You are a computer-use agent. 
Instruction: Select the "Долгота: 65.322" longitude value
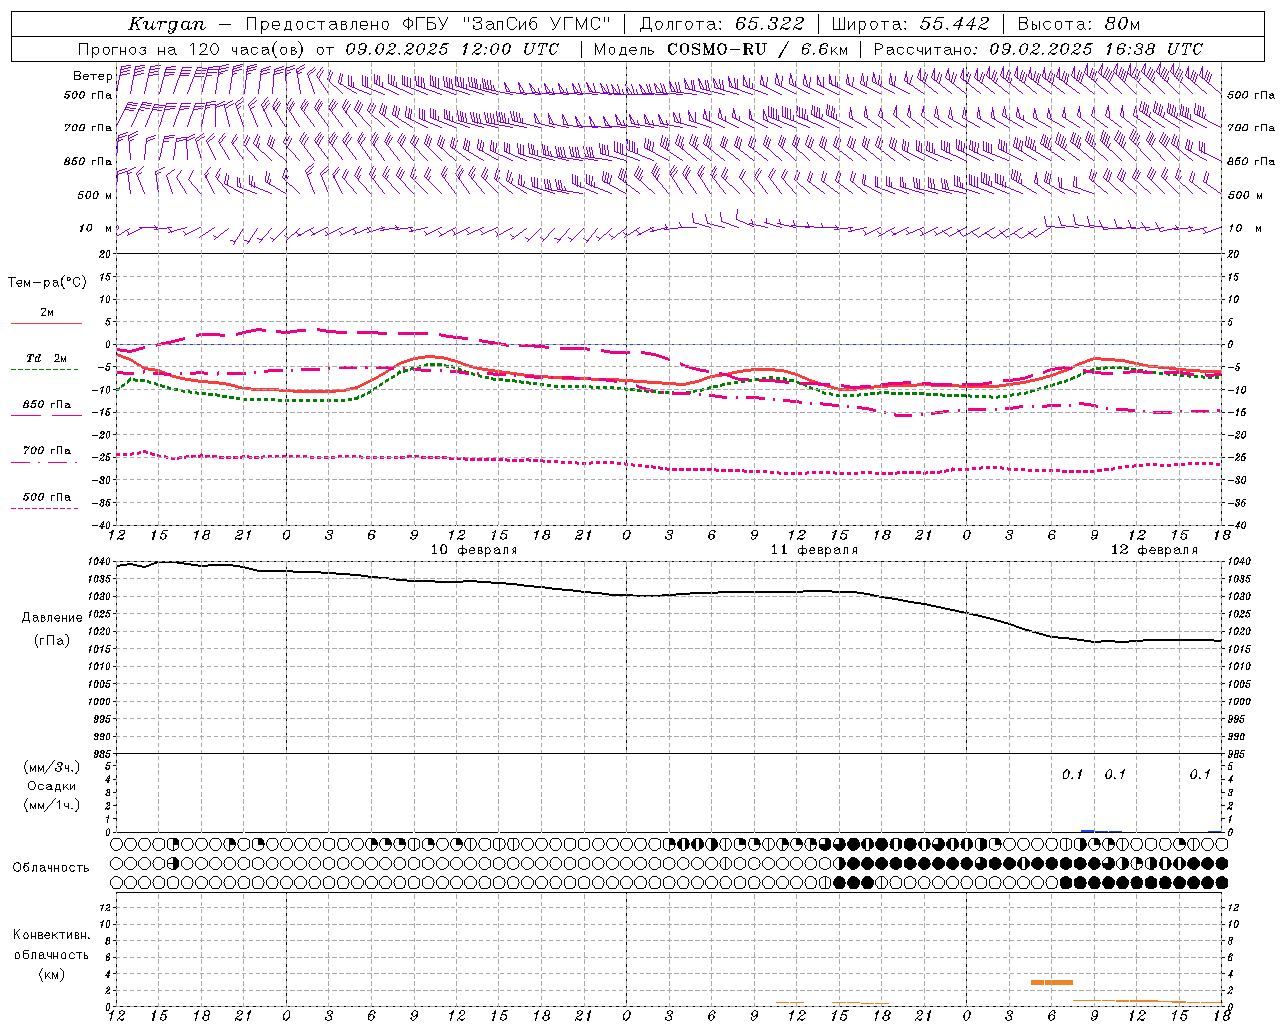pyautogui.click(x=721, y=24)
